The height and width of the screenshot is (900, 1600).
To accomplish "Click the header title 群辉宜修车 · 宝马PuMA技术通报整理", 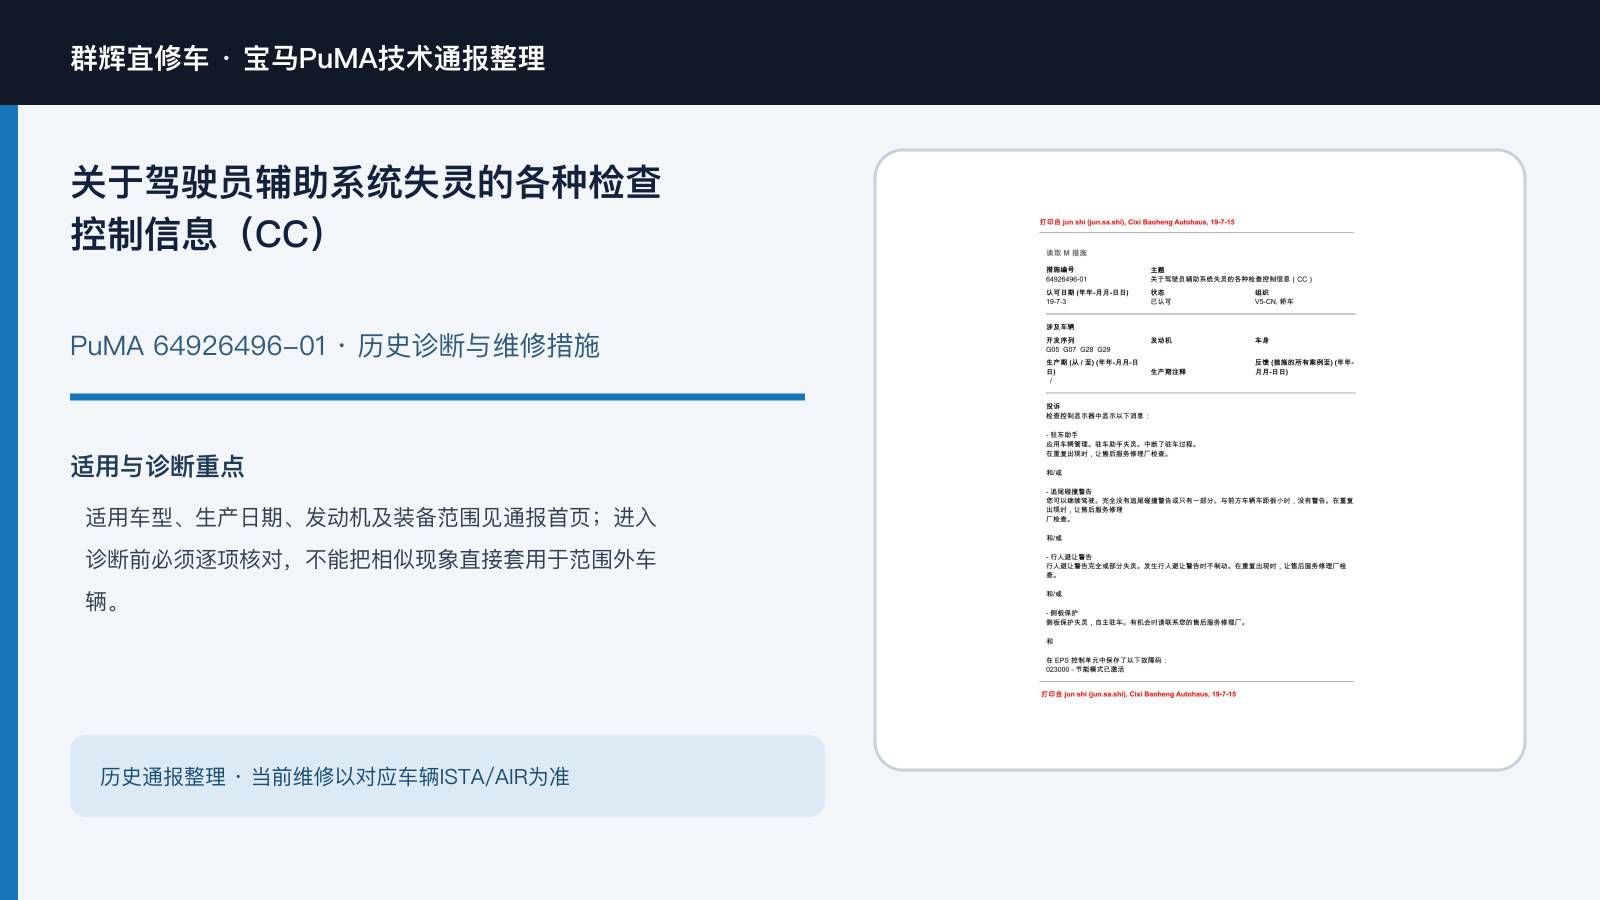I will click(x=308, y=58).
